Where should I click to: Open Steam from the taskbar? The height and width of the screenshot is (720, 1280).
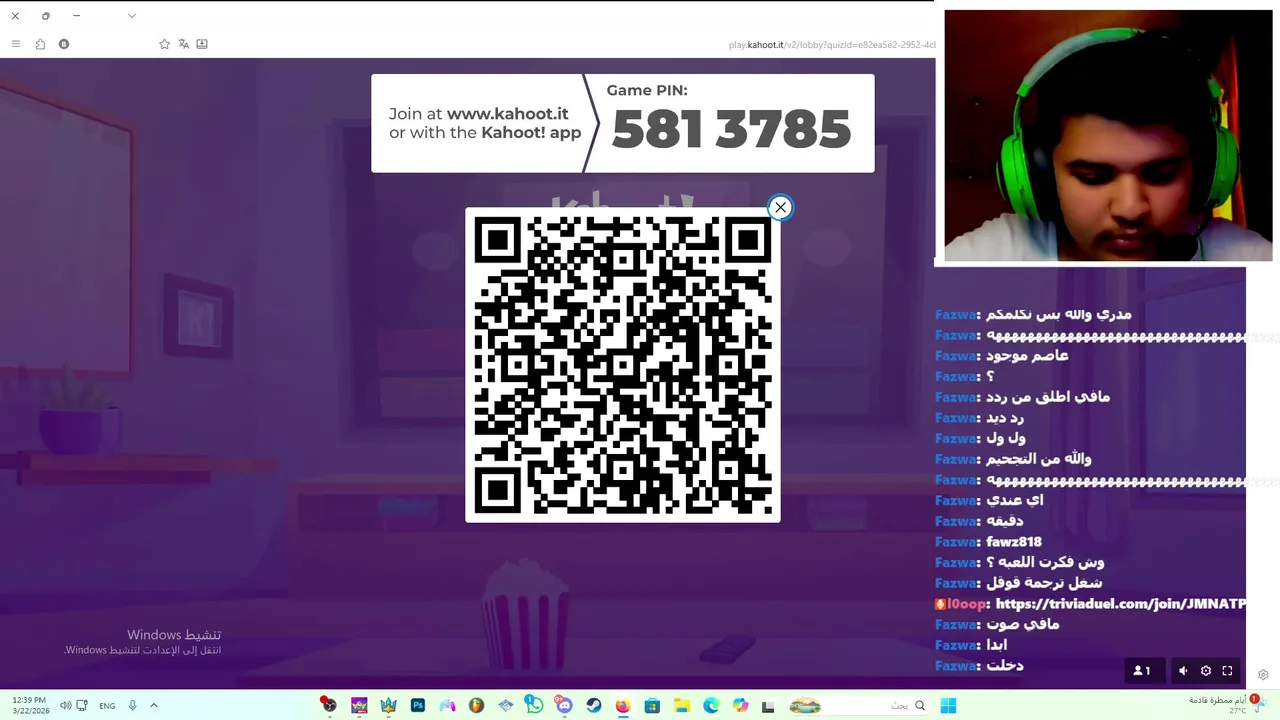coord(593,705)
